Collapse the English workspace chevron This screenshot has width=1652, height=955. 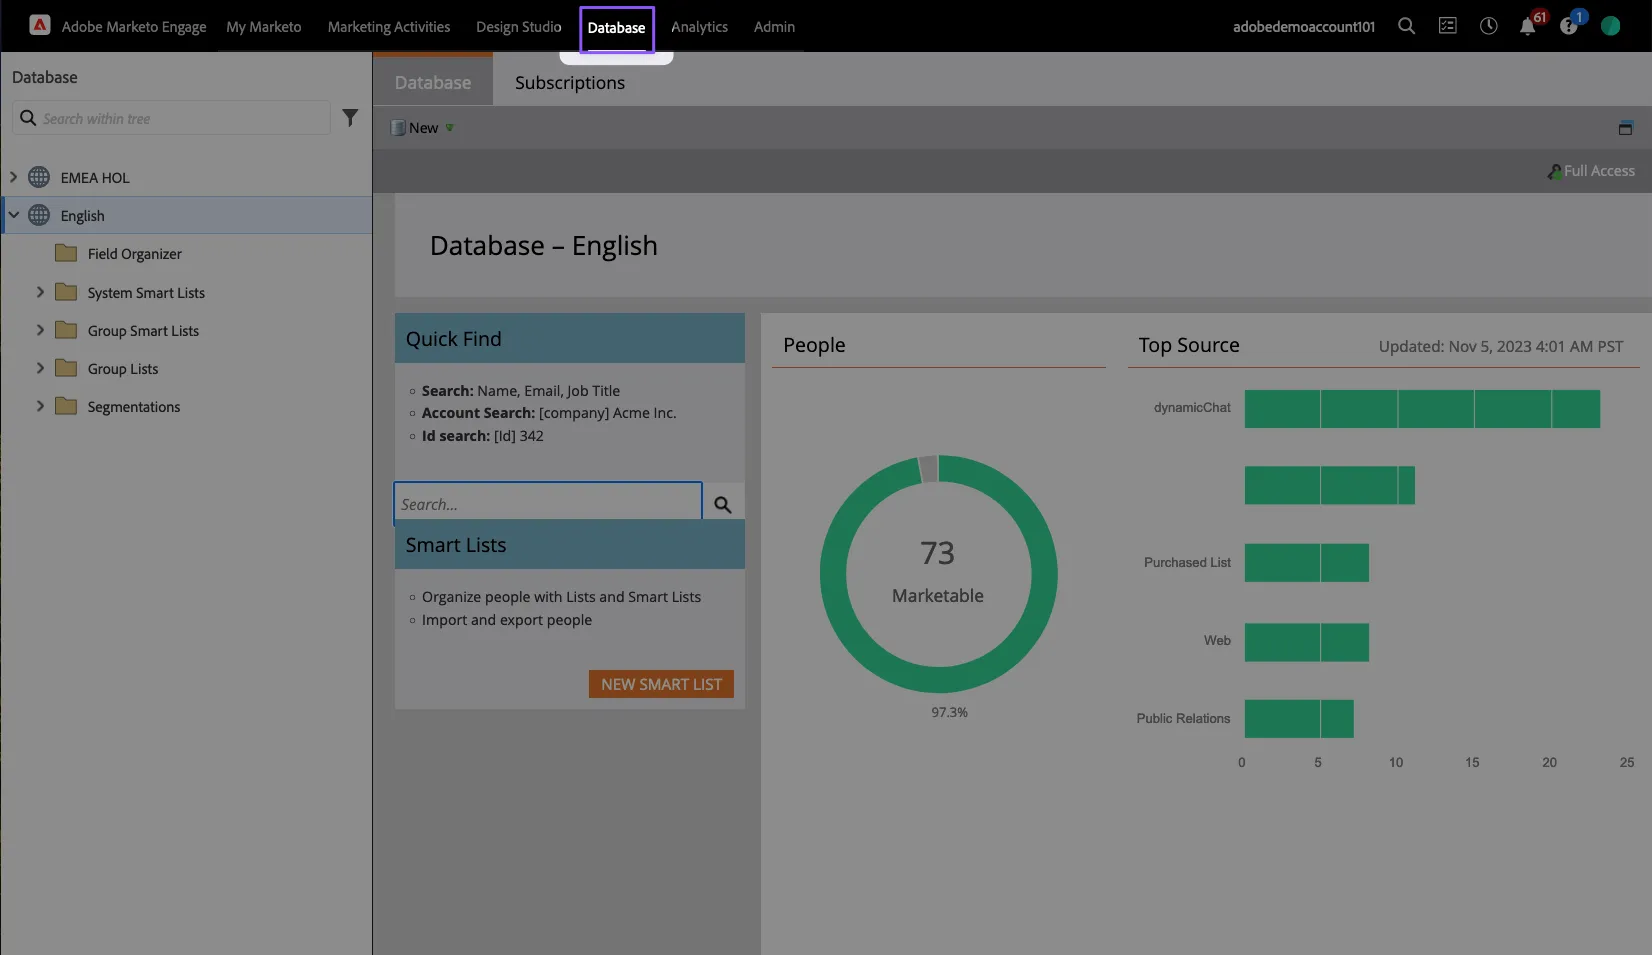pyautogui.click(x=14, y=215)
